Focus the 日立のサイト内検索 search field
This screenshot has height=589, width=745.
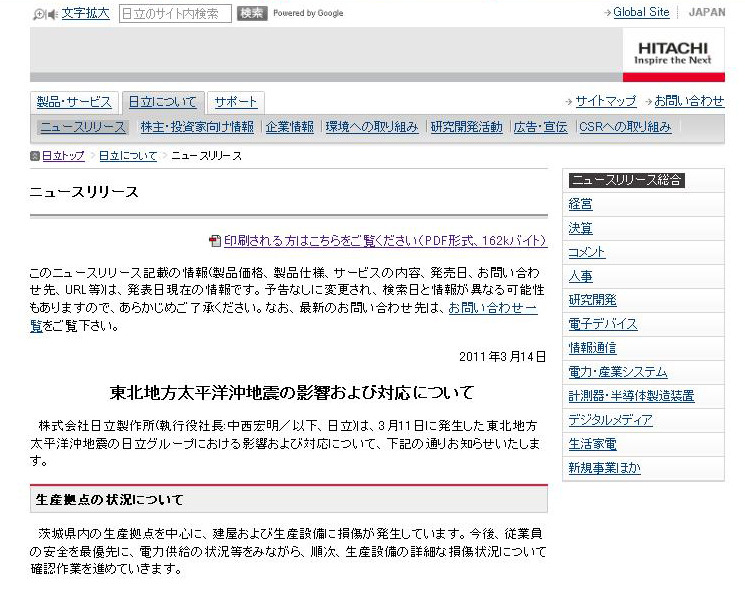[x=175, y=13]
